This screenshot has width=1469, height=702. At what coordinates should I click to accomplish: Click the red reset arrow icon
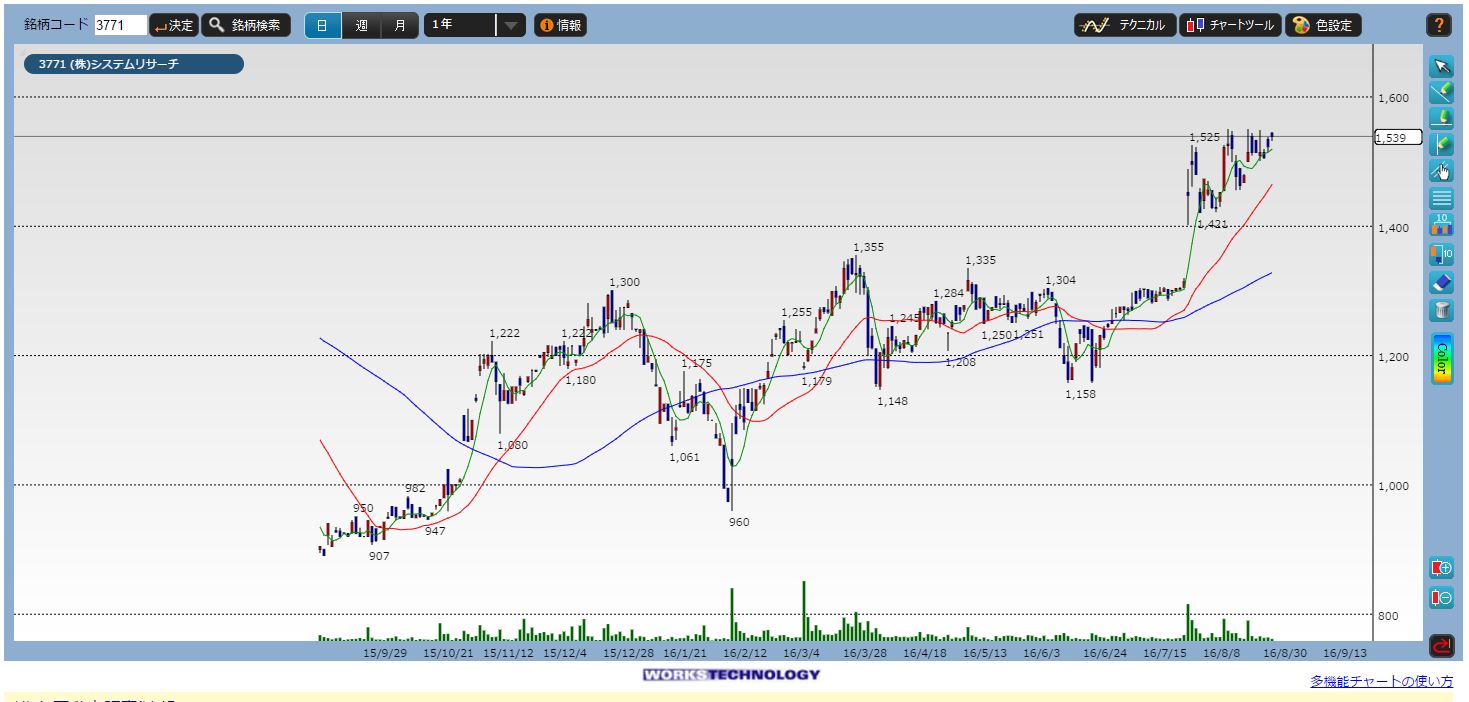(1441, 646)
